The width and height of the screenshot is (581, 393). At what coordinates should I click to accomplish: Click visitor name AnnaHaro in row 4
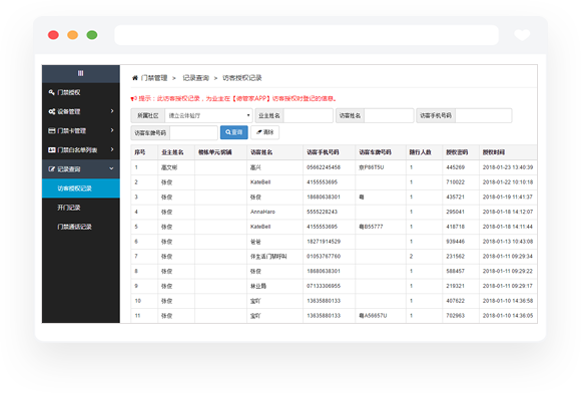coord(263,212)
